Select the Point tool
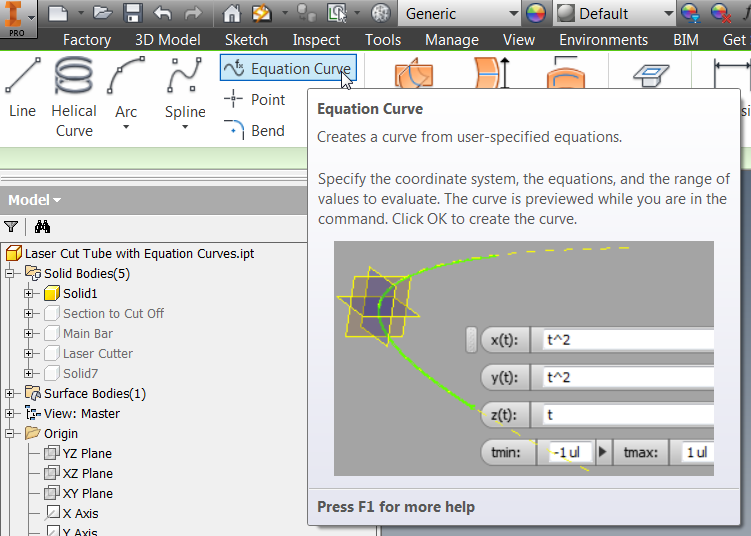Viewport: 751px width, 536px height. coord(255,100)
